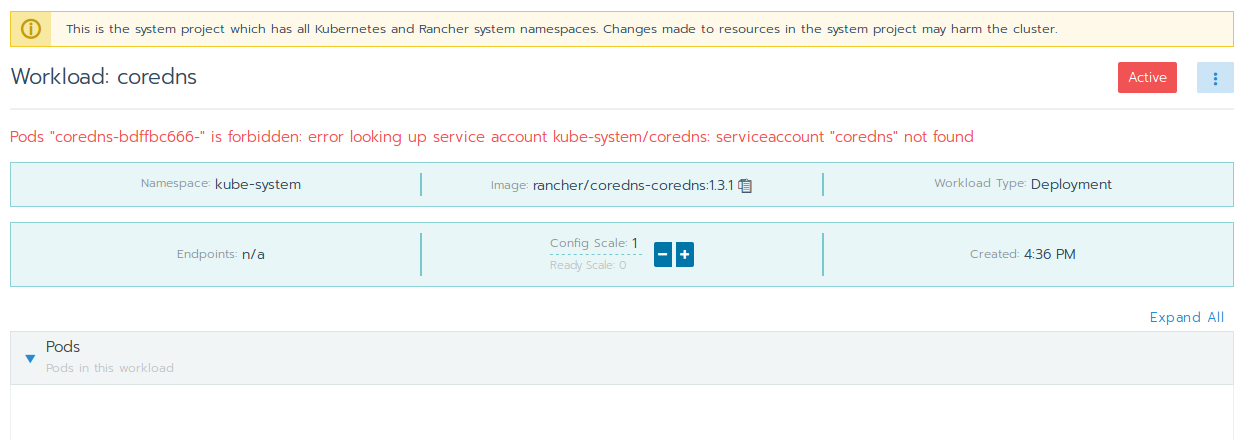Image resolution: width=1252 pixels, height=440 pixels.
Task: Select image name rancher/coredns-coredns:1.3.1
Action: 634,185
